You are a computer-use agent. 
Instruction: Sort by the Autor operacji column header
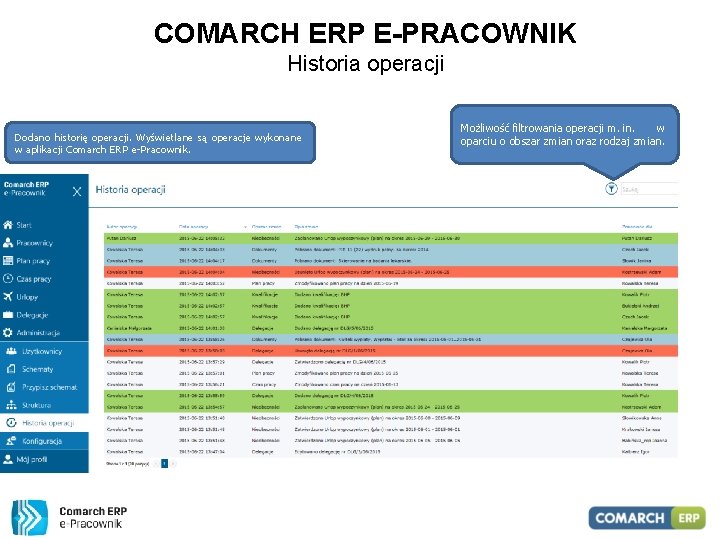click(x=122, y=227)
